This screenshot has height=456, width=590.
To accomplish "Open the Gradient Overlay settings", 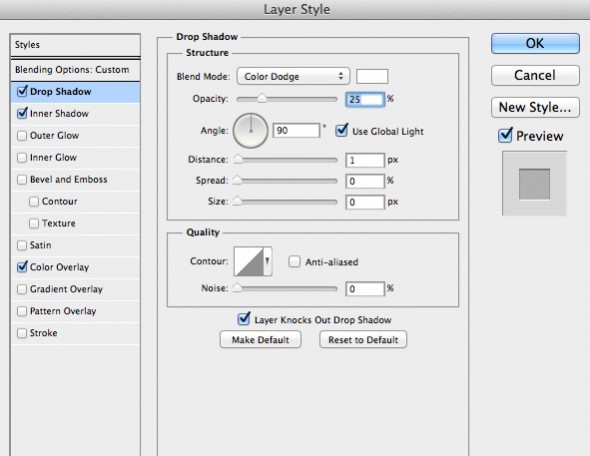I will [x=66, y=289].
